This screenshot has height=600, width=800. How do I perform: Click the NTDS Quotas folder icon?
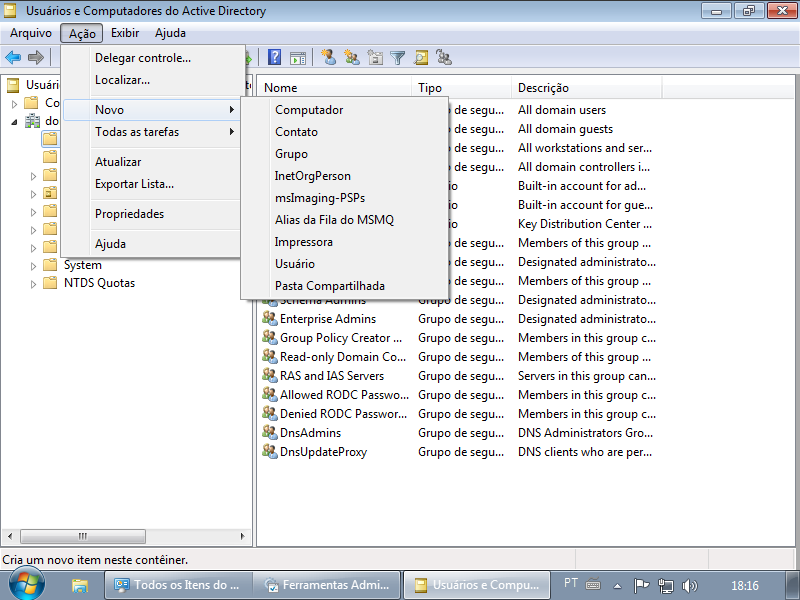pos(50,283)
